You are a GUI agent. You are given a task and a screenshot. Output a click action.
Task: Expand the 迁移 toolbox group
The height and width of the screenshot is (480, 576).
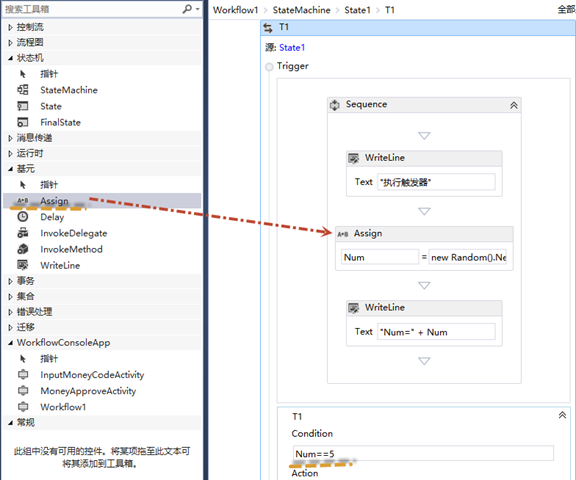click(10, 328)
